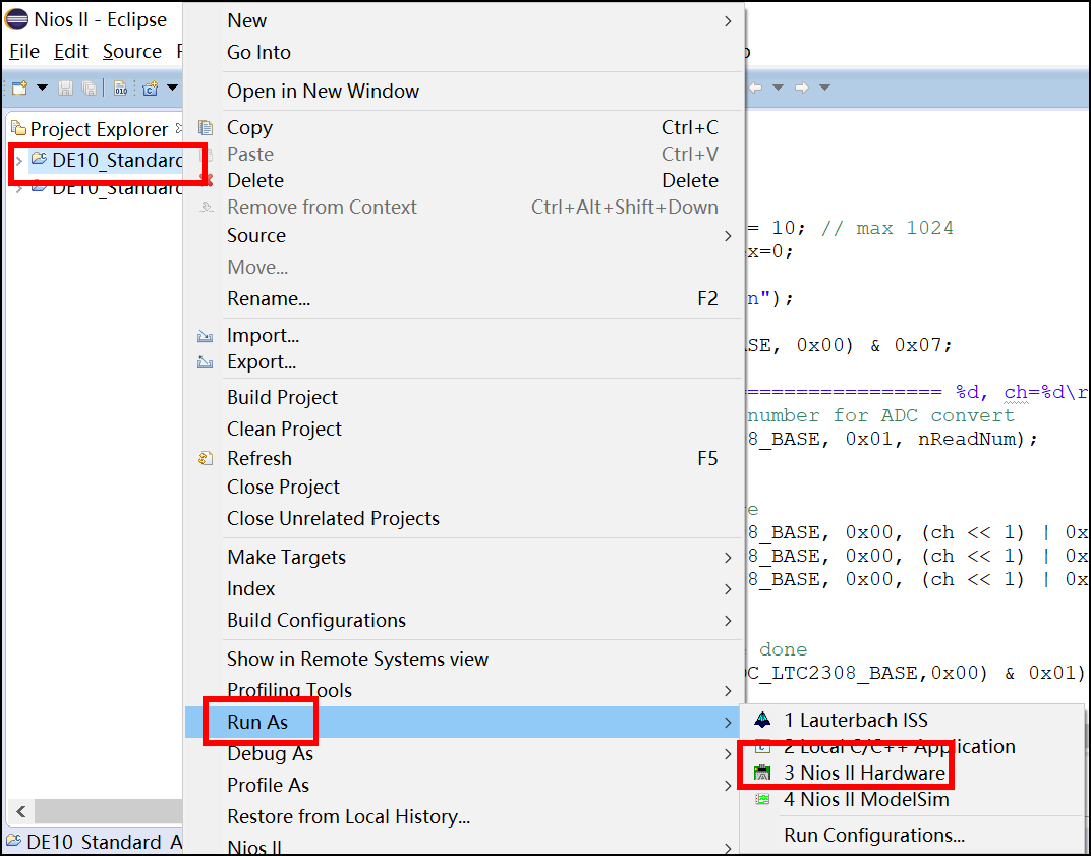The image size is (1091, 856).
Task: Select the highlighted DE10_Standard project
Action: tap(116, 161)
